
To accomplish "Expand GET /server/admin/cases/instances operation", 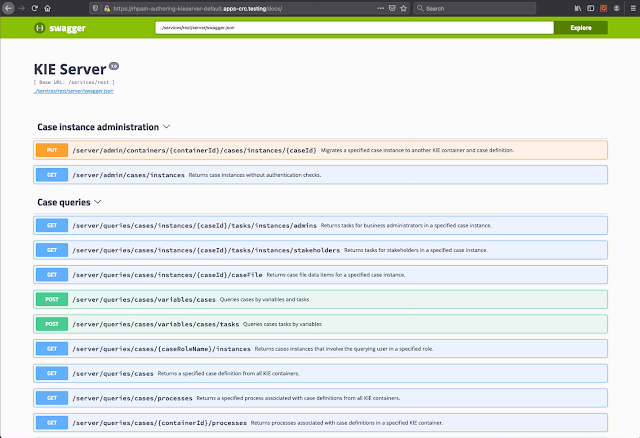I will pos(320,175).
